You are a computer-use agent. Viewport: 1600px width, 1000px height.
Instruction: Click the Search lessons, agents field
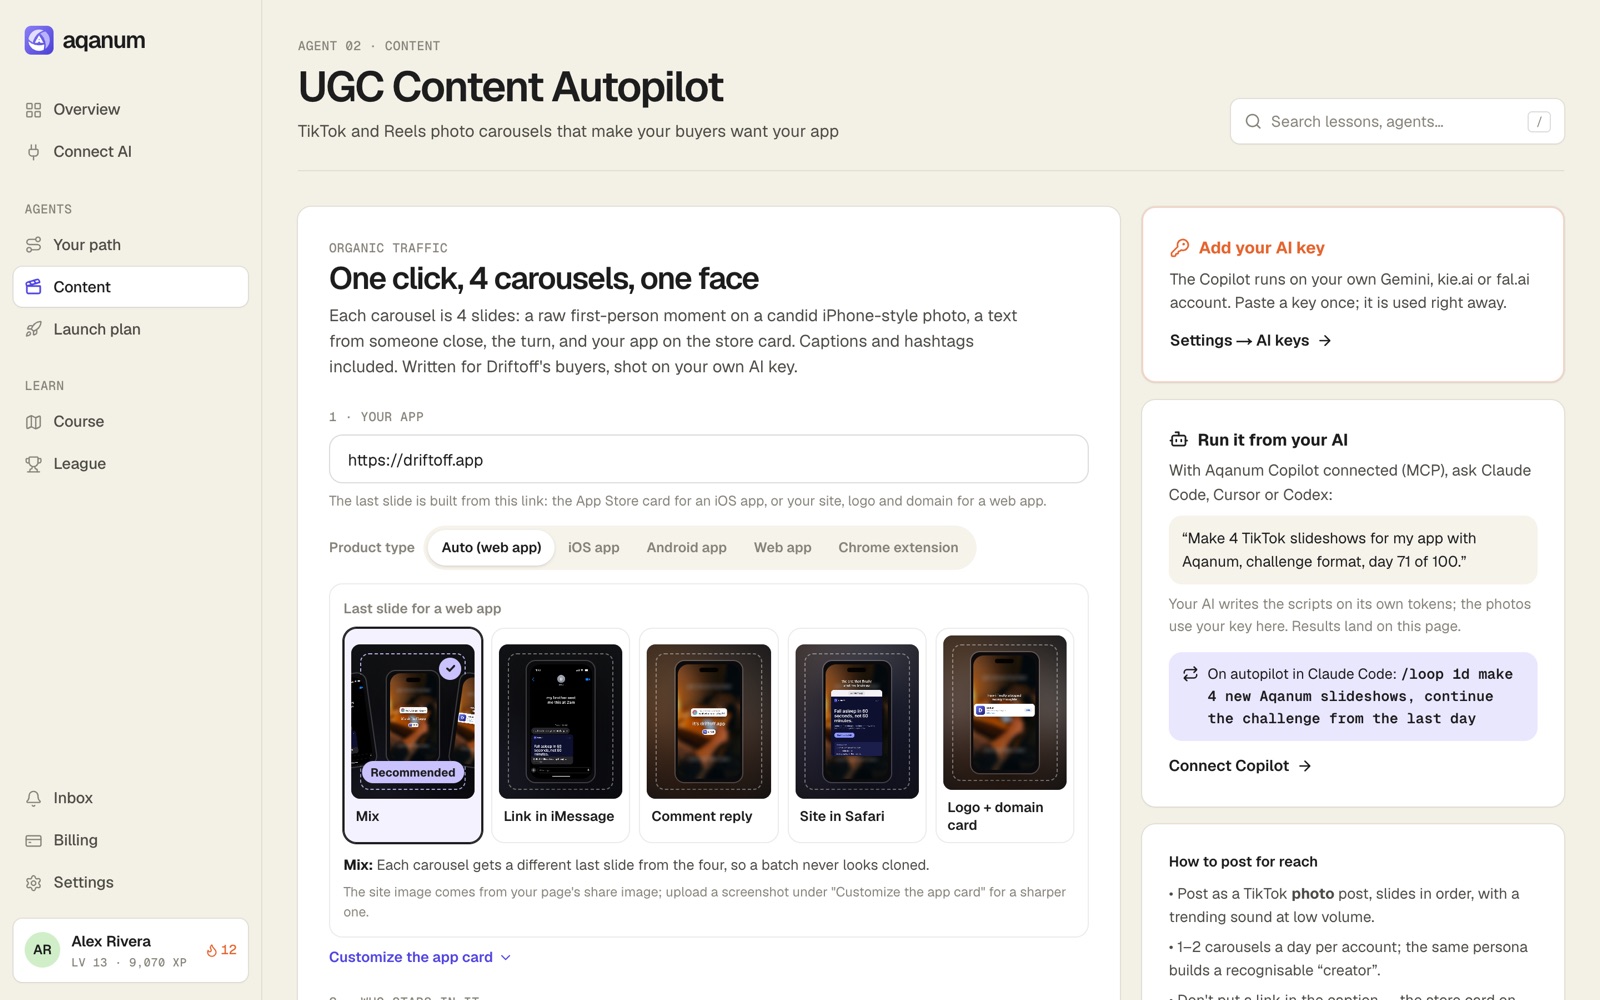tap(1397, 121)
